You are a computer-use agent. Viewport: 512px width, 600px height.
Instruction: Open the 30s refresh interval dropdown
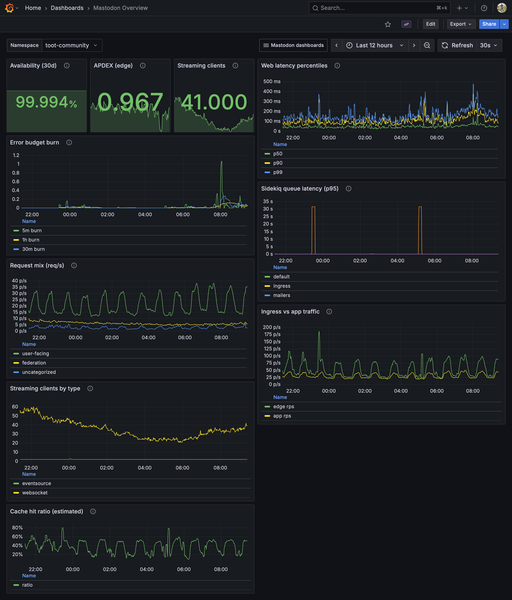pos(489,45)
